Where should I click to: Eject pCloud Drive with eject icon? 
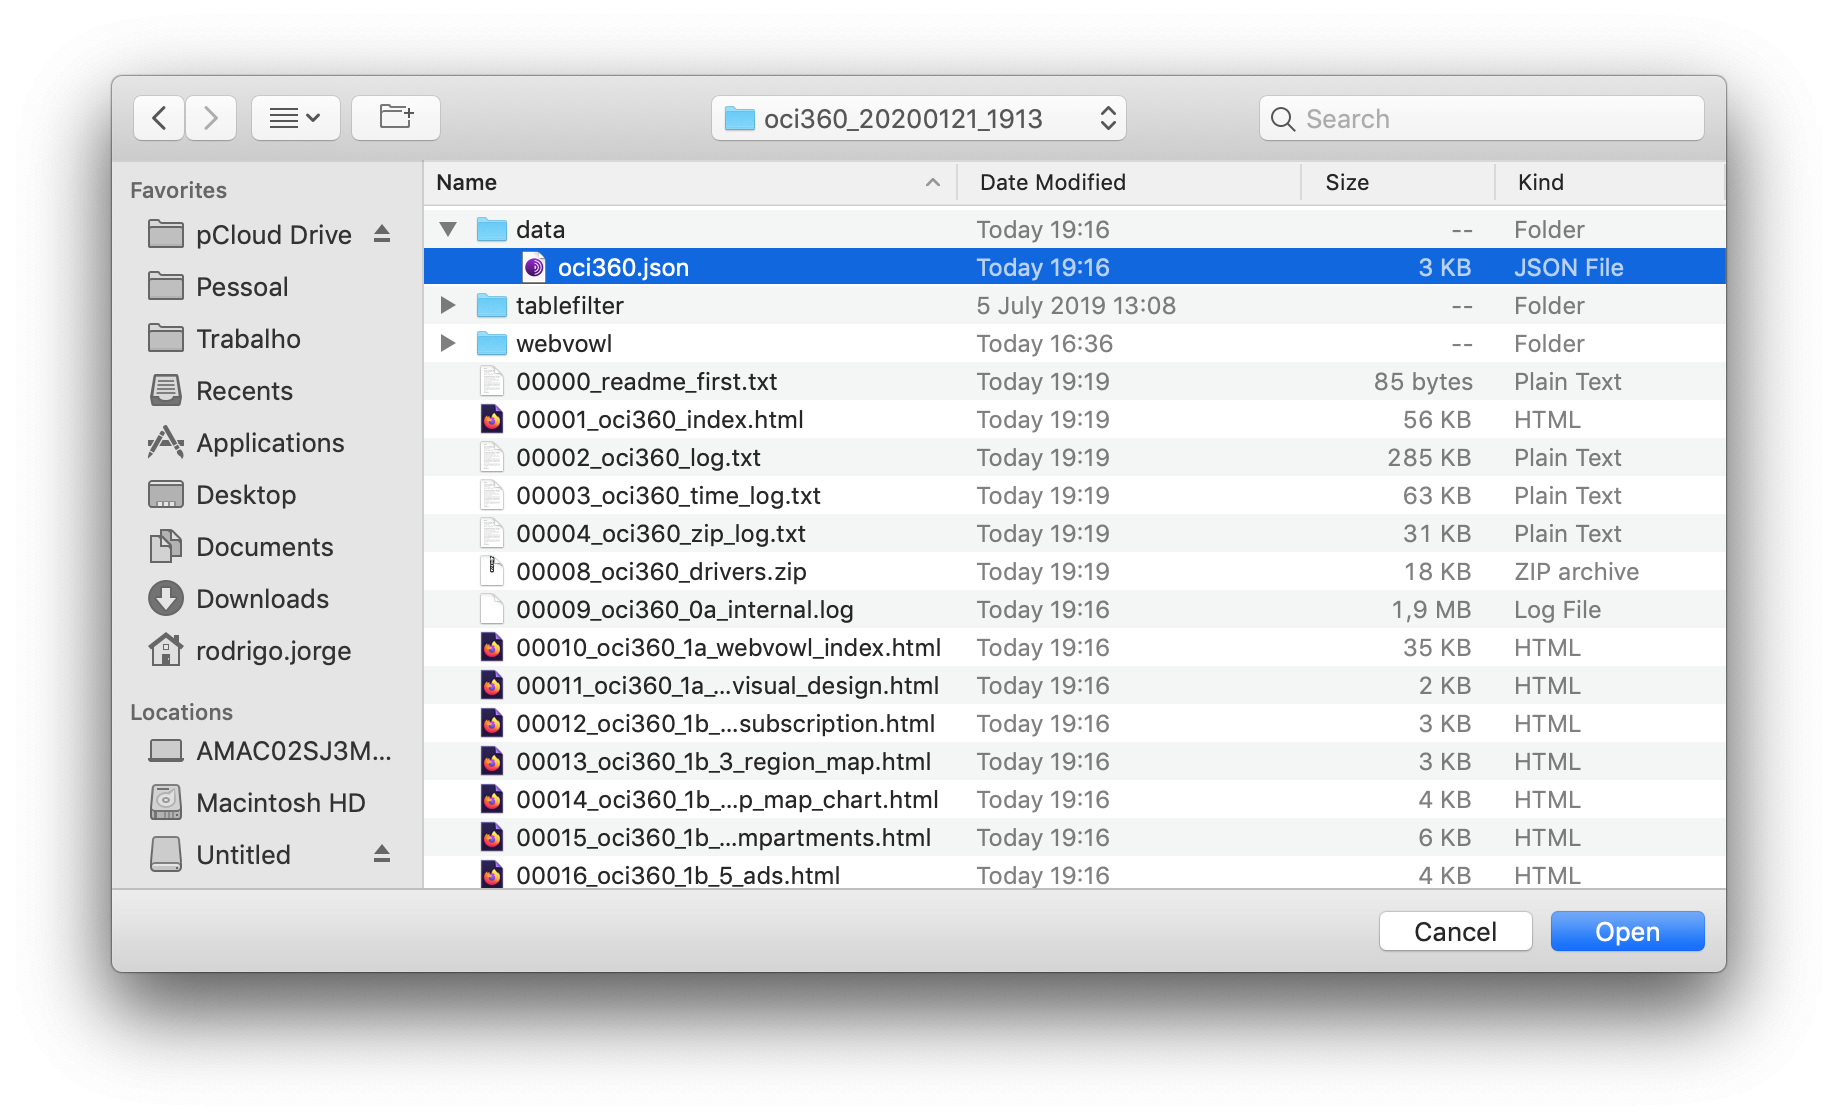(x=382, y=234)
